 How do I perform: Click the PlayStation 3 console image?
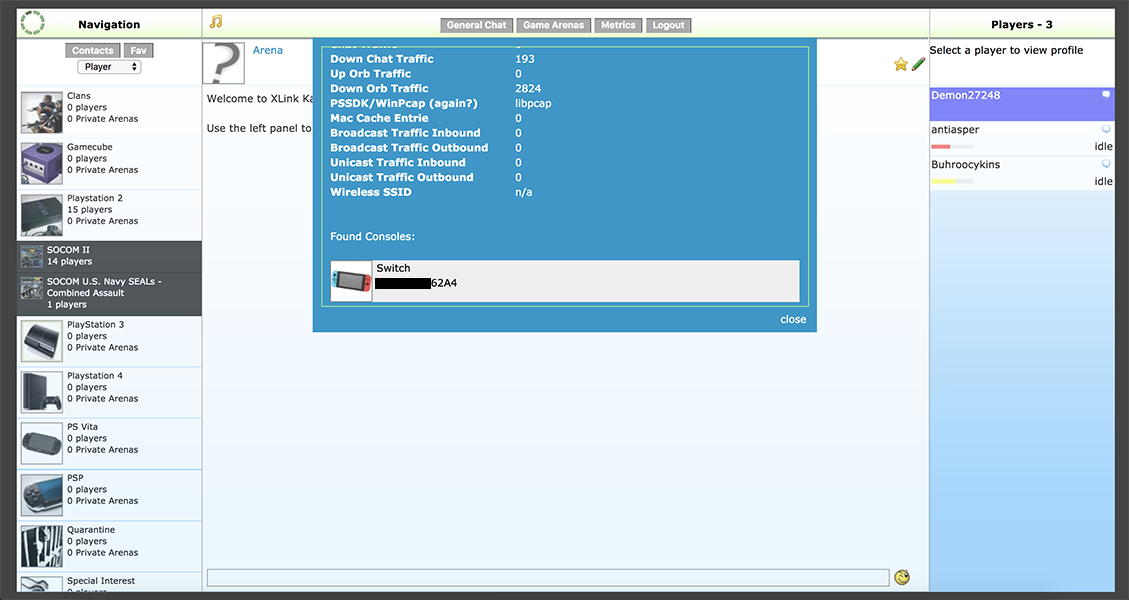(42, 341)
